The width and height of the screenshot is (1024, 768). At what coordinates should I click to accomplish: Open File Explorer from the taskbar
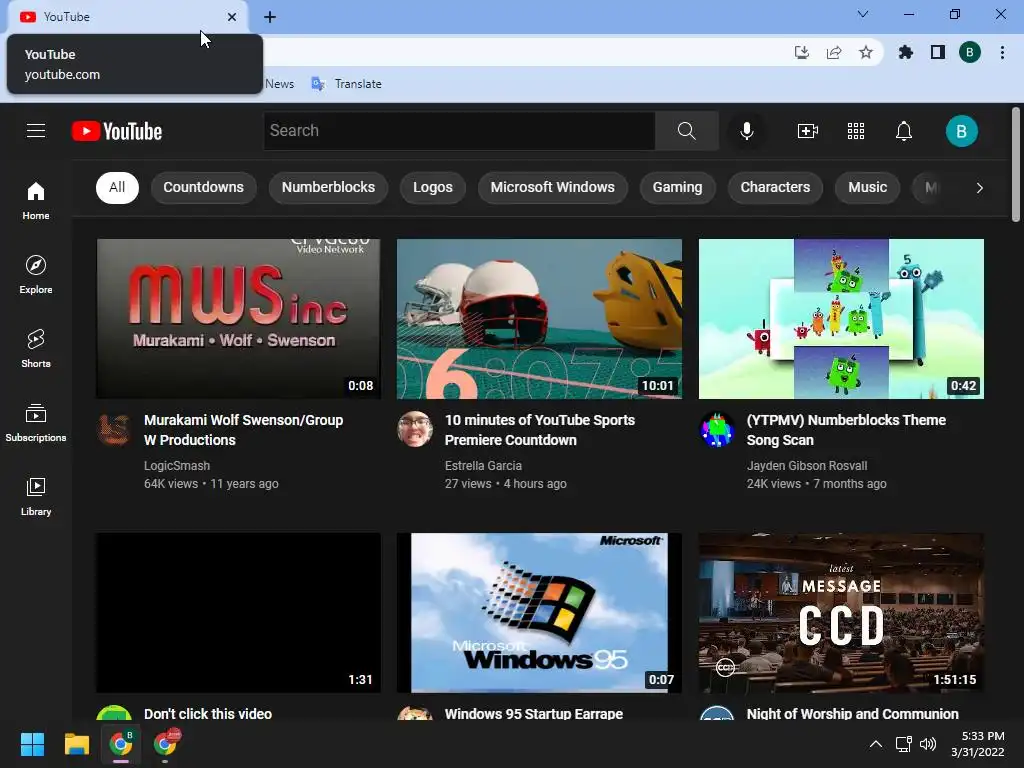point(76,744)
